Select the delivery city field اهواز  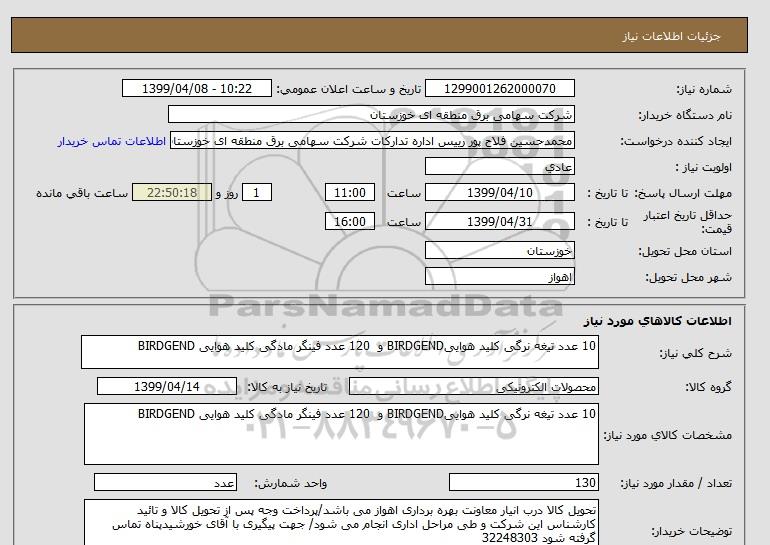pyautogui.click(x=499, y=276)
